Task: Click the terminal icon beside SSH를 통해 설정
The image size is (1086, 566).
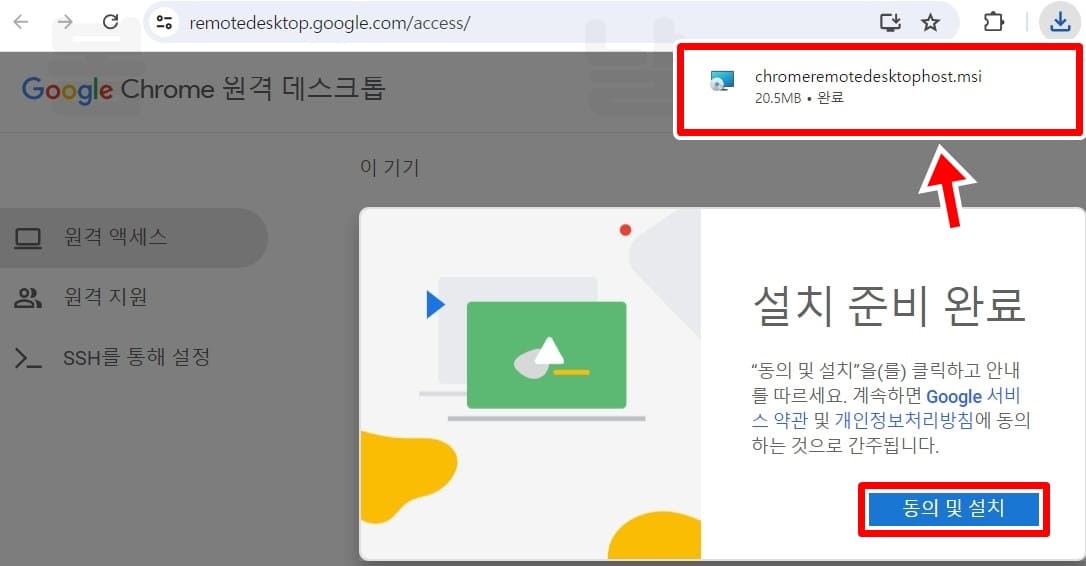Action: (x=28, y=358)
